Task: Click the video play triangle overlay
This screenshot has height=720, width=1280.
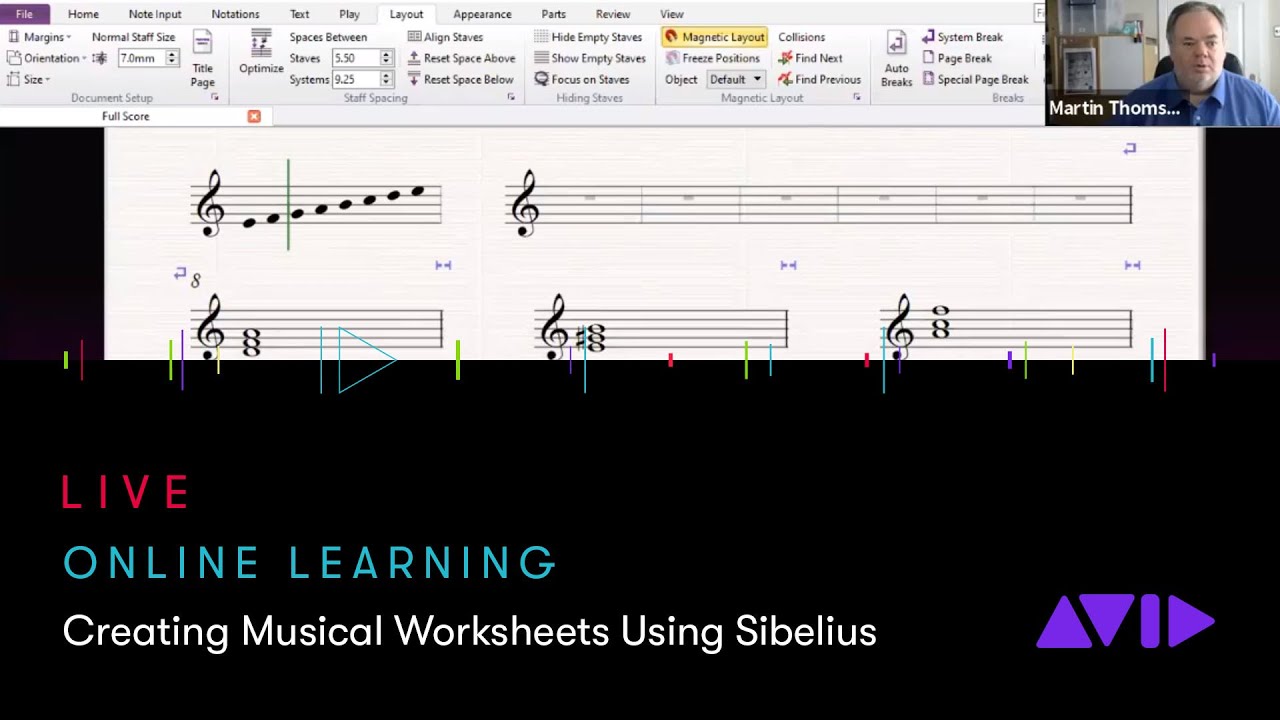Action: [366, 359]
